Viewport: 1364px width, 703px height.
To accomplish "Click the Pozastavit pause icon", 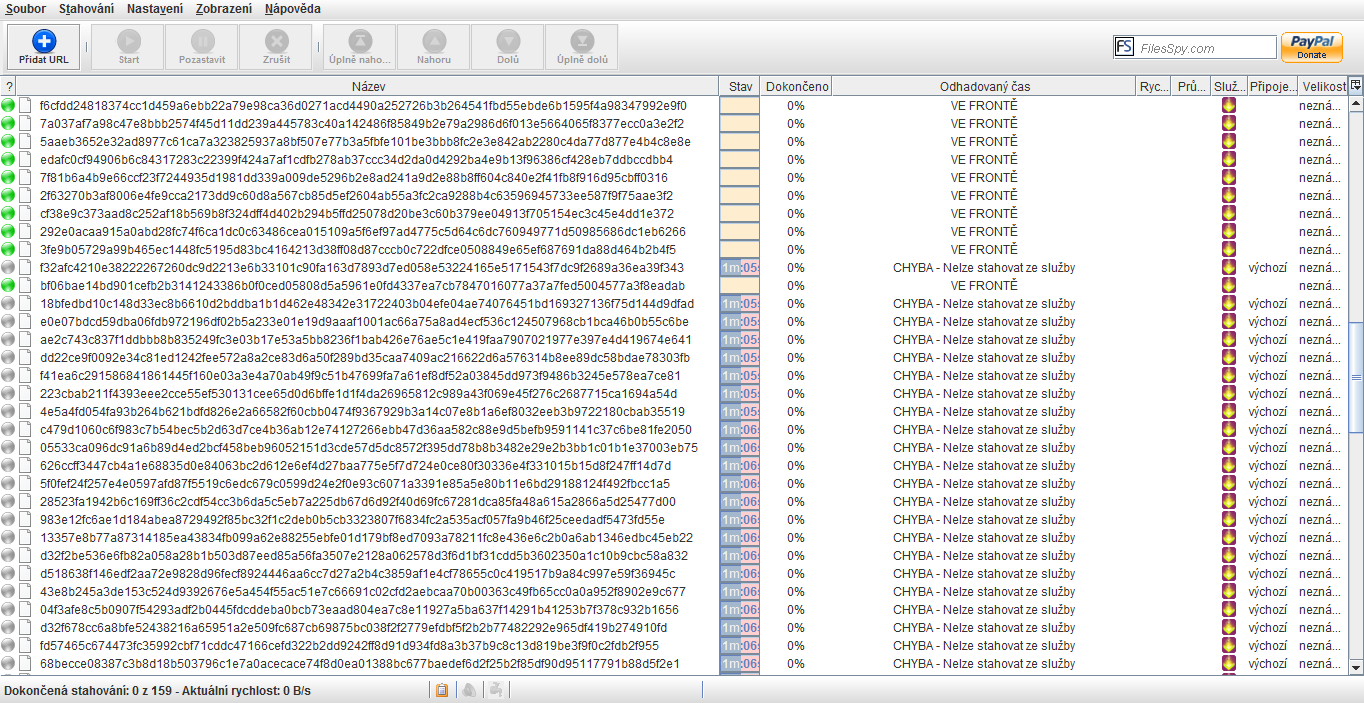I will [202, 41].
